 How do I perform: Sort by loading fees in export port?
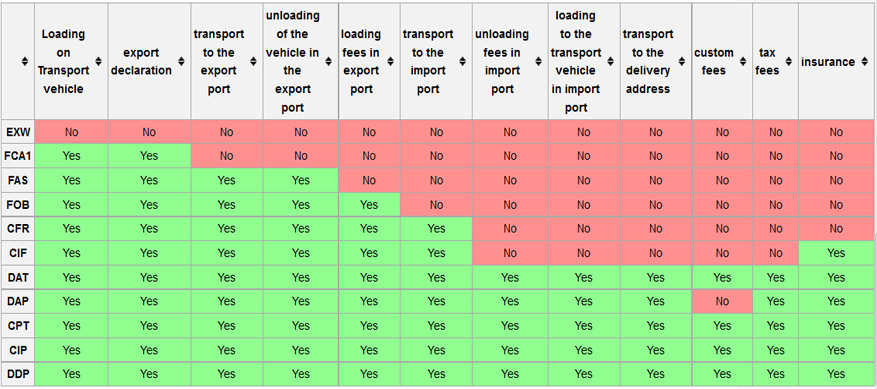click(390, 62)
